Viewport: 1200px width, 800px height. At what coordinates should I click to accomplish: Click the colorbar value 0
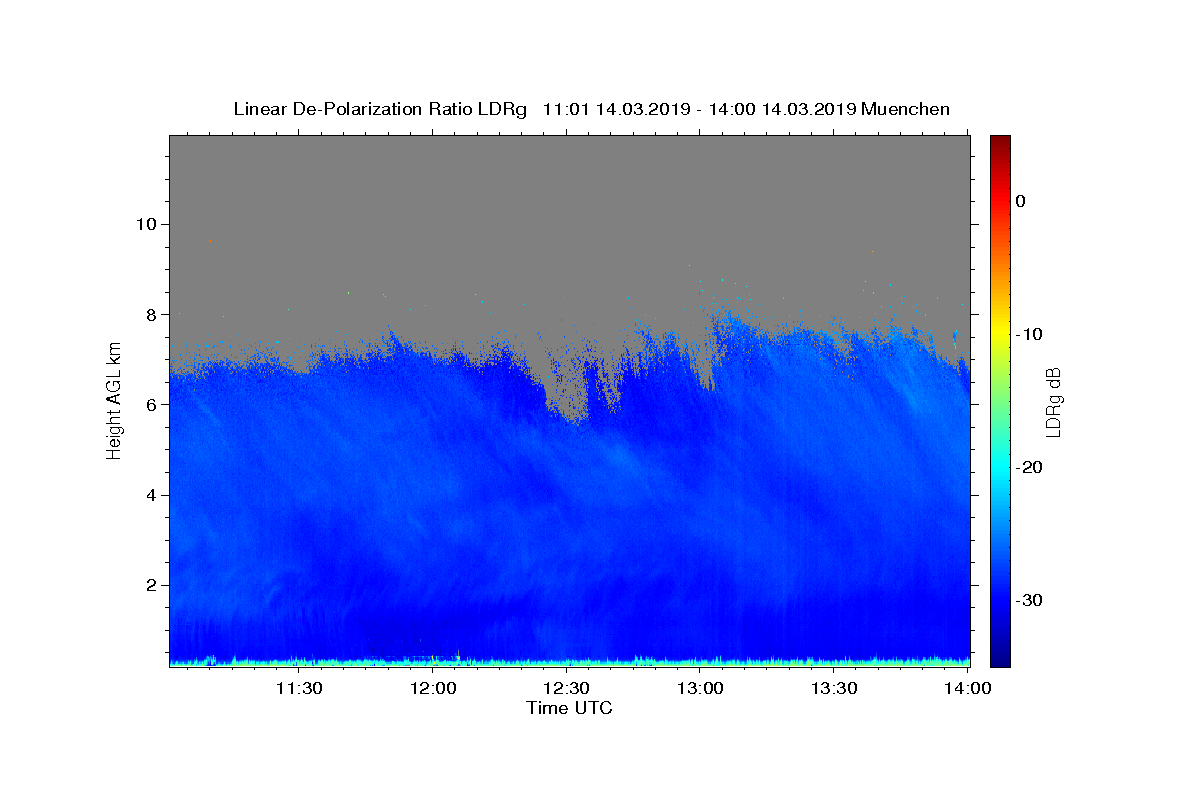(1021, 201)
